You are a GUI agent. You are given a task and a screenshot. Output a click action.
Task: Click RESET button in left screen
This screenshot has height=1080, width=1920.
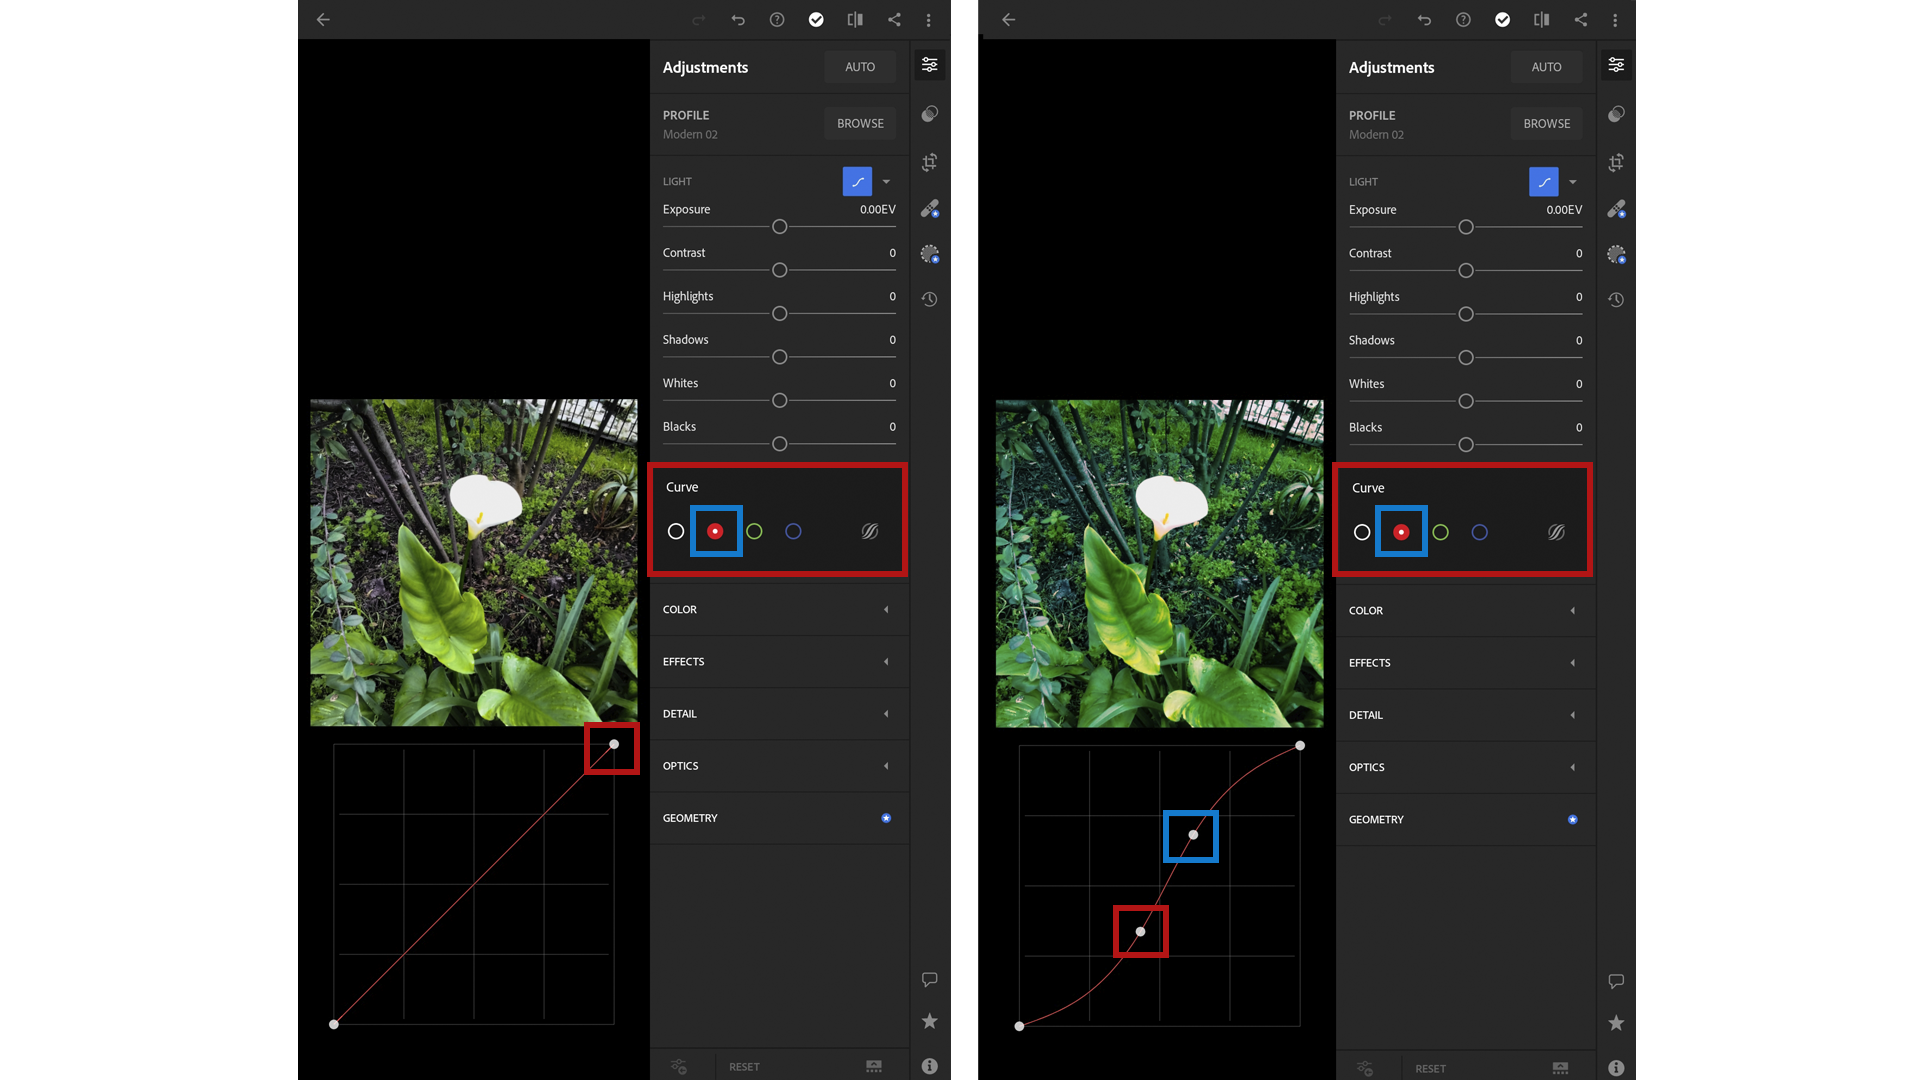point(744,1067)
